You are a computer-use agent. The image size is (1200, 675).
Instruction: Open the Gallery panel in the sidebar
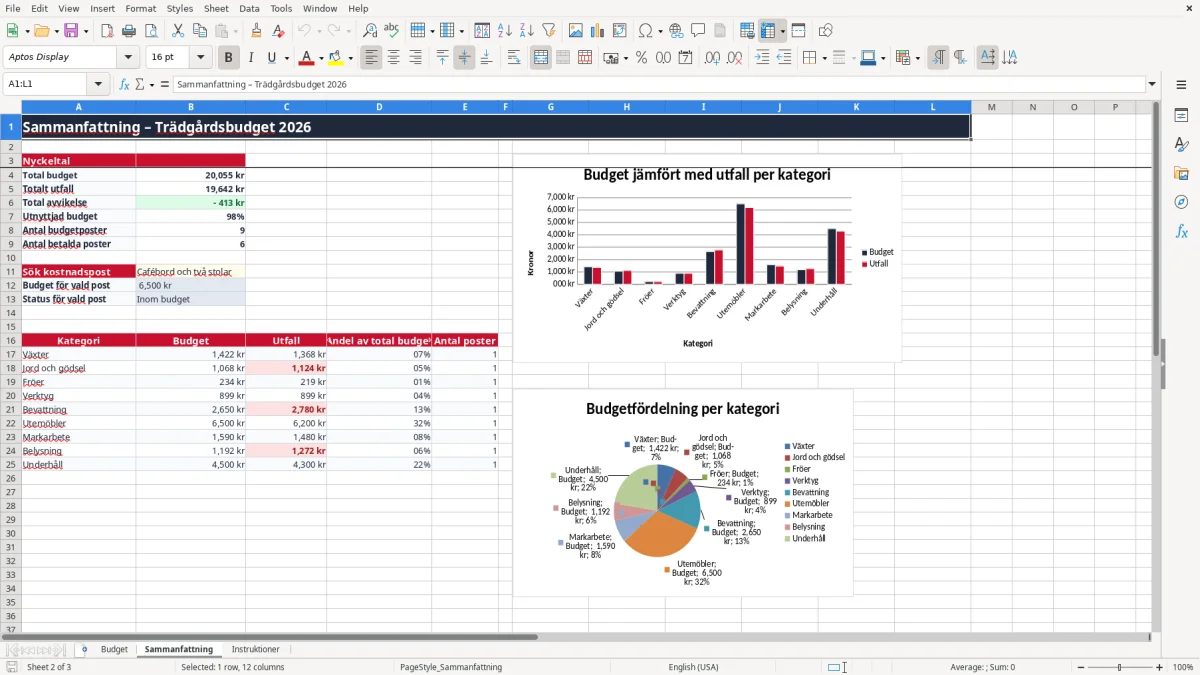(1181, 173)
